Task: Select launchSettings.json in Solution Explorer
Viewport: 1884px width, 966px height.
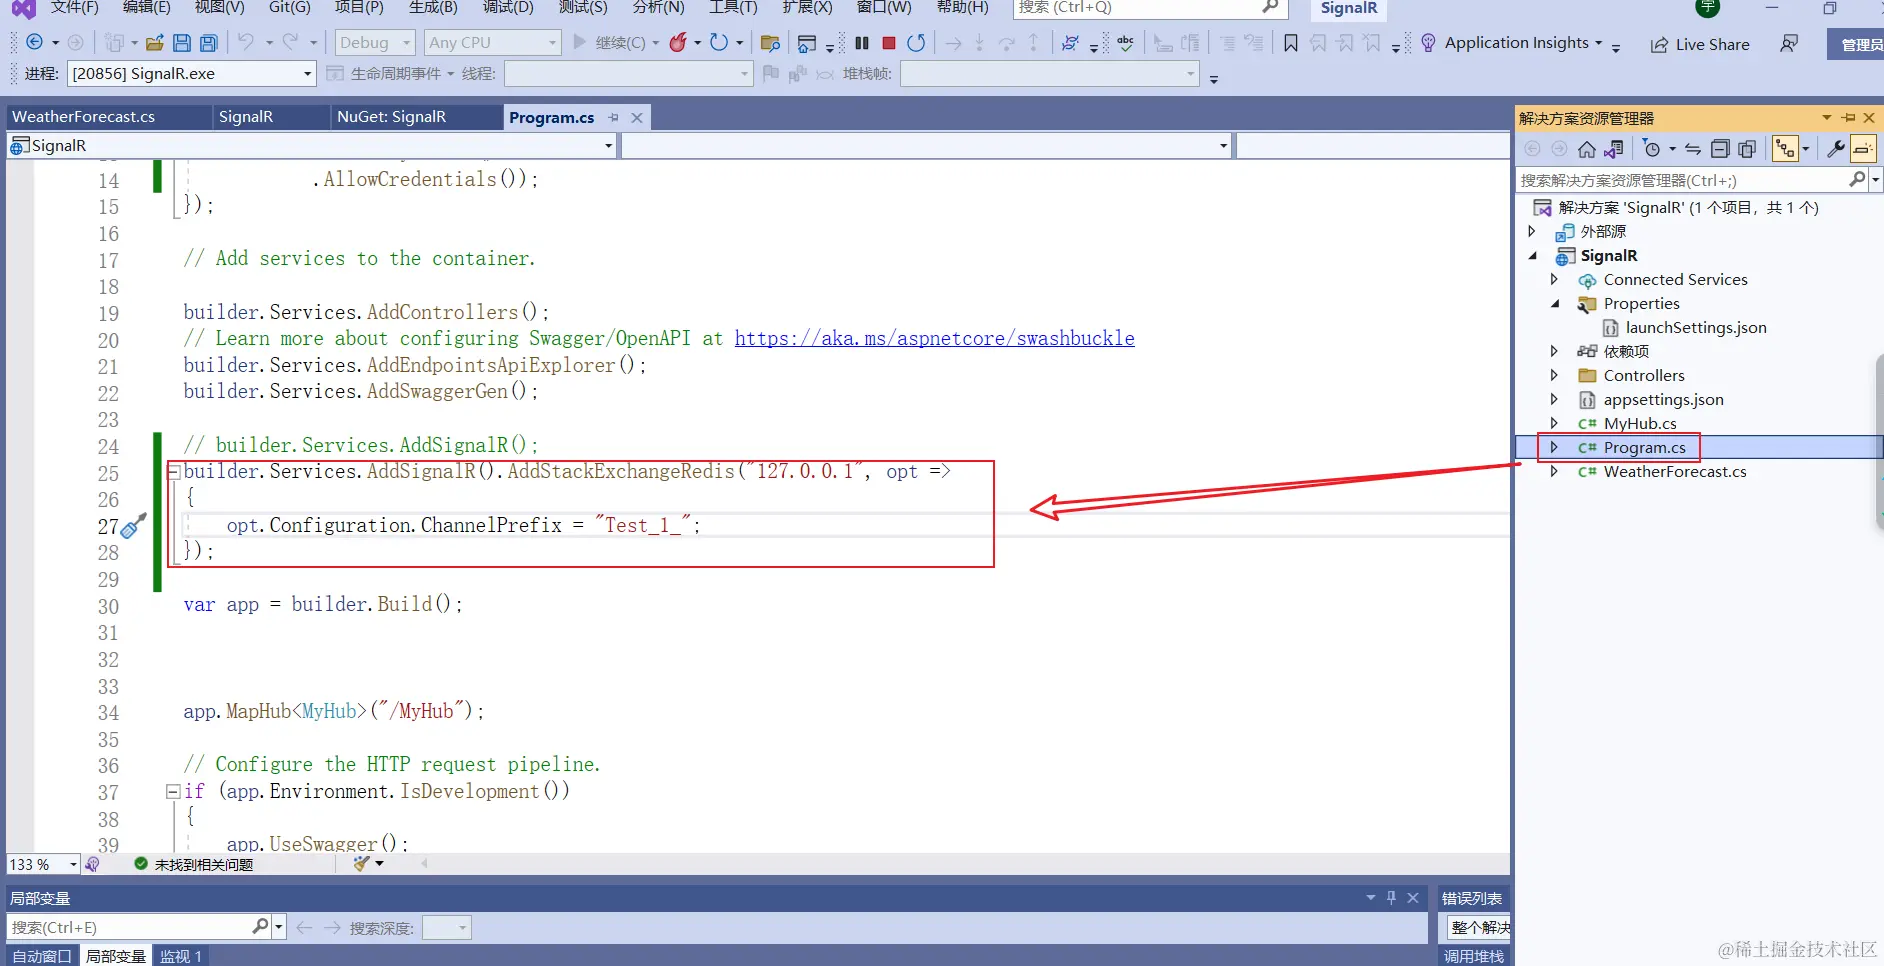Action: (1695, 328)
